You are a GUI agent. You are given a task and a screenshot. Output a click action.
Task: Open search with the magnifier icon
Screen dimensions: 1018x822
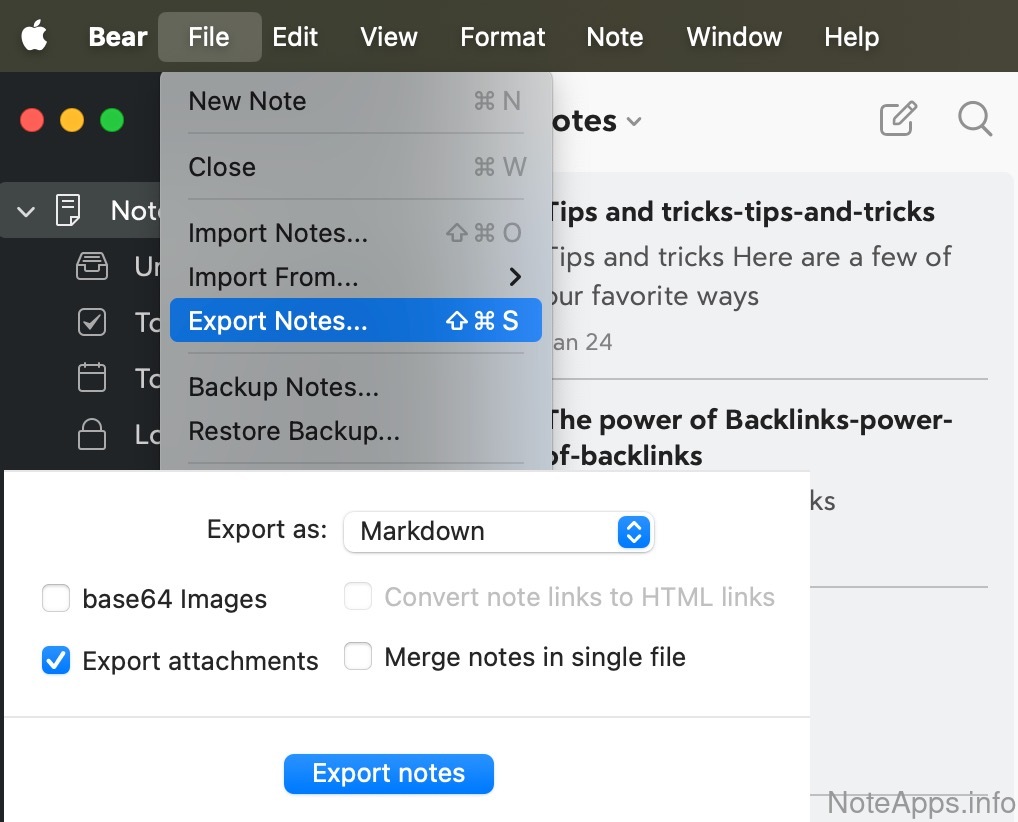pos(974,120)
